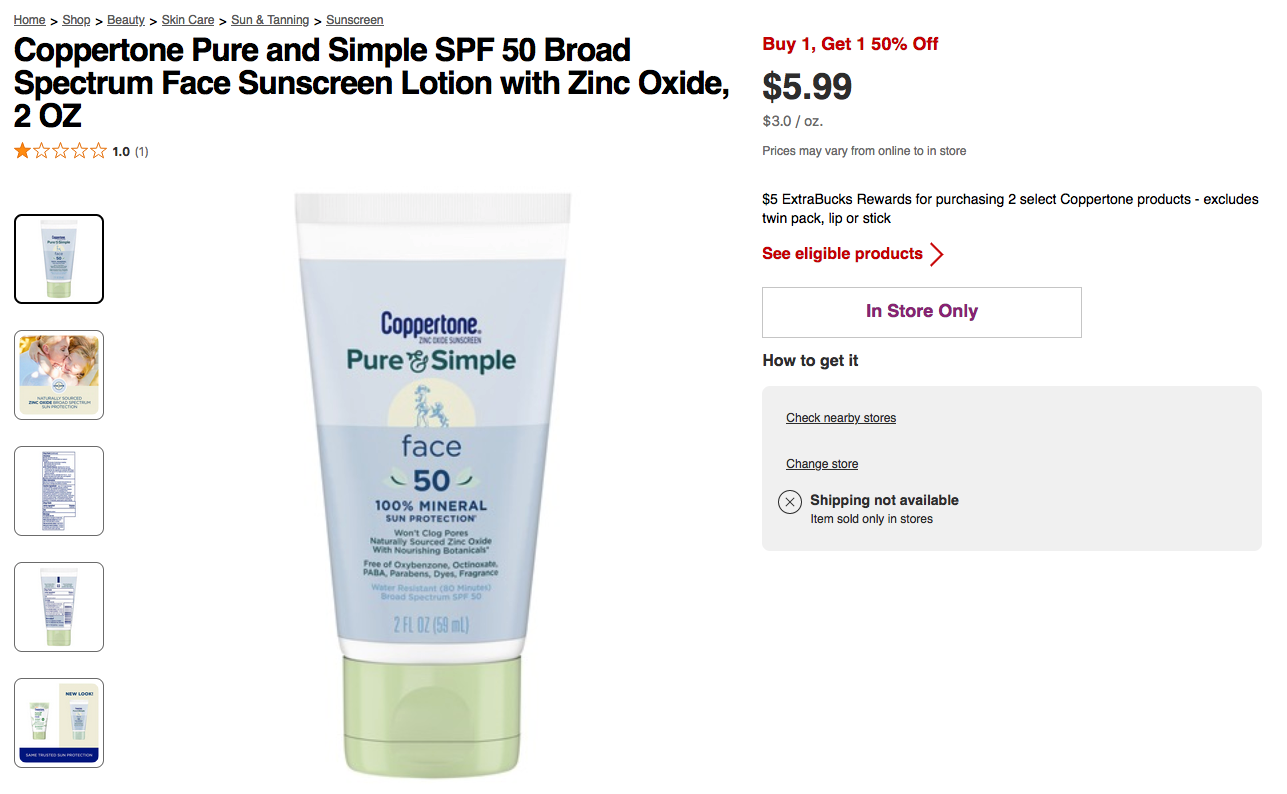
Task: Open the Beauty breadcrumb link
Action: pos(126,20)
